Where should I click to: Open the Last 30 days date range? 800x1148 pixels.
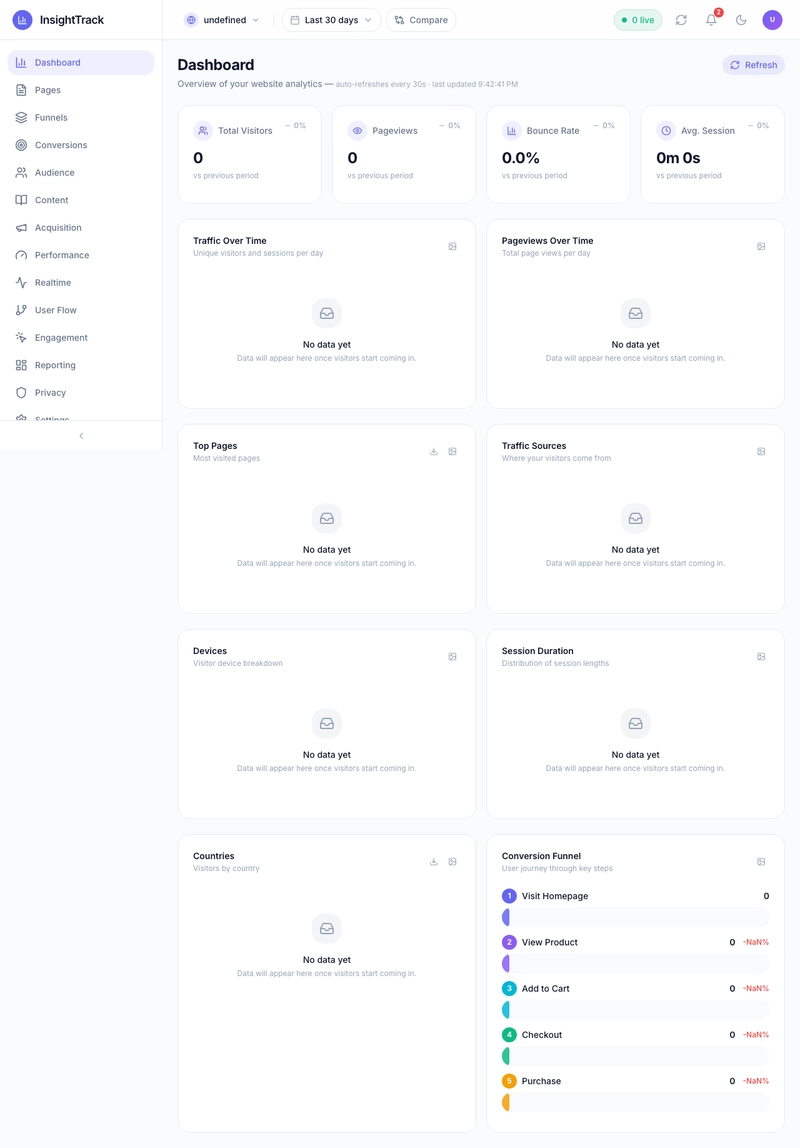tap(332, 20)
